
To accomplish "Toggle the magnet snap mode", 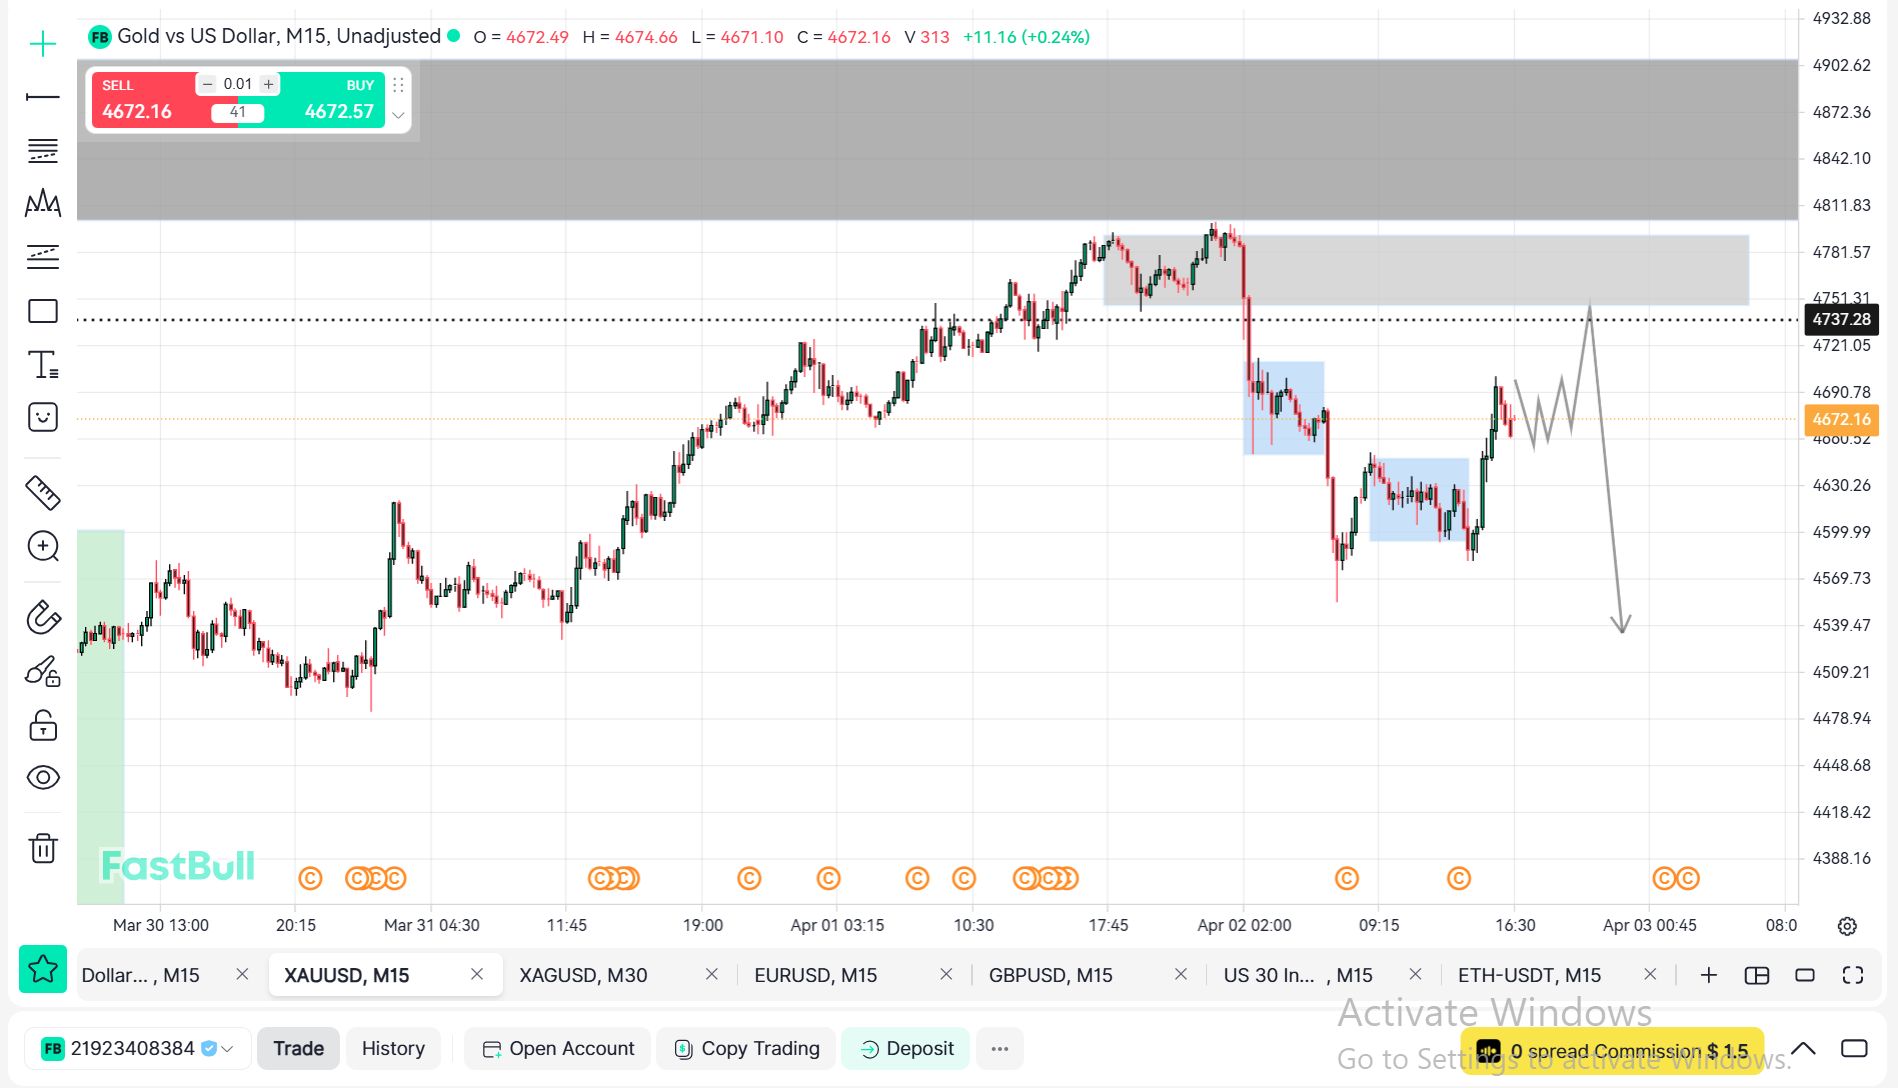I will coord(43,617).
